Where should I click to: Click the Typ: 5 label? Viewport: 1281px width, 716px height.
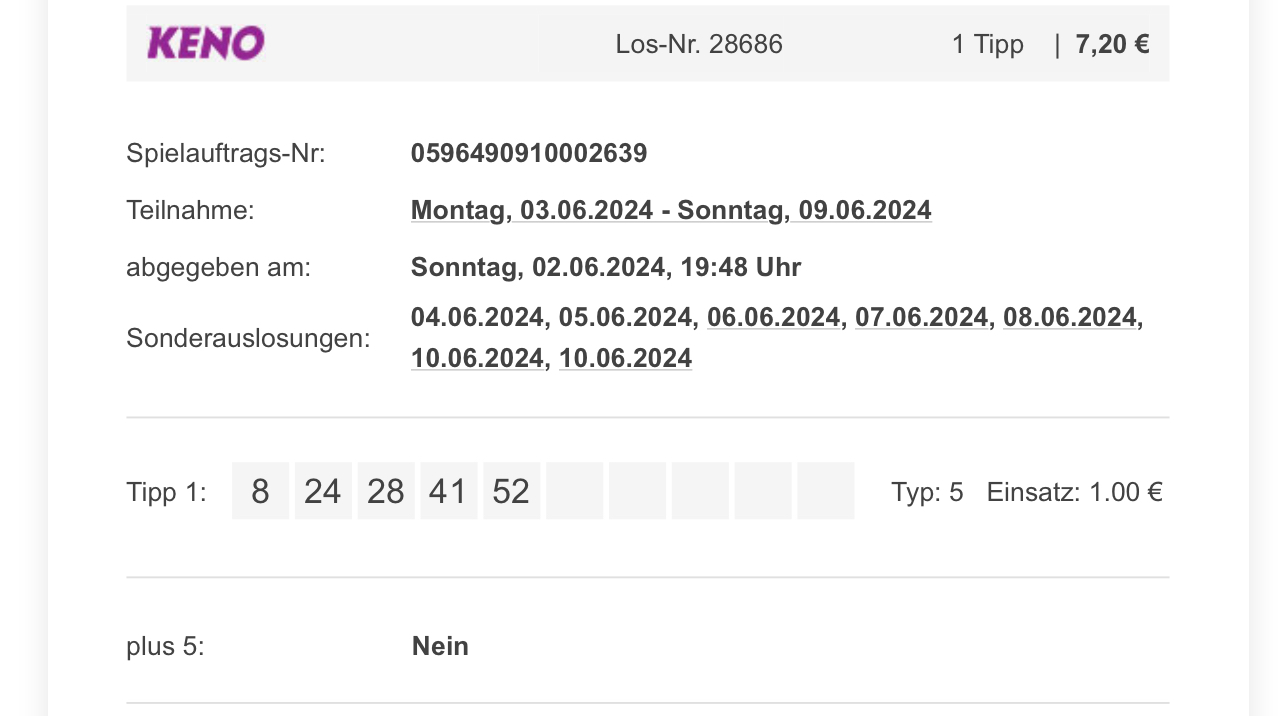click(x=927, y=492)
